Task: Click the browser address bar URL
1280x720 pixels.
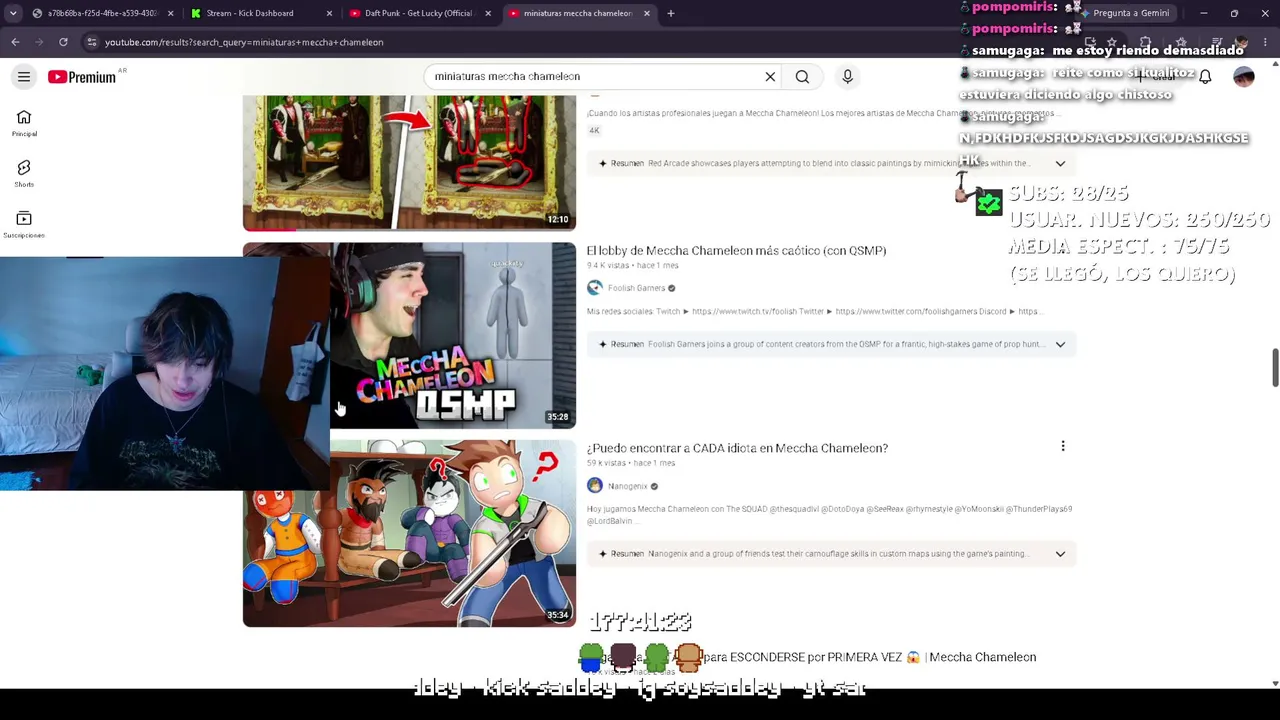Action: coord(244,42)
